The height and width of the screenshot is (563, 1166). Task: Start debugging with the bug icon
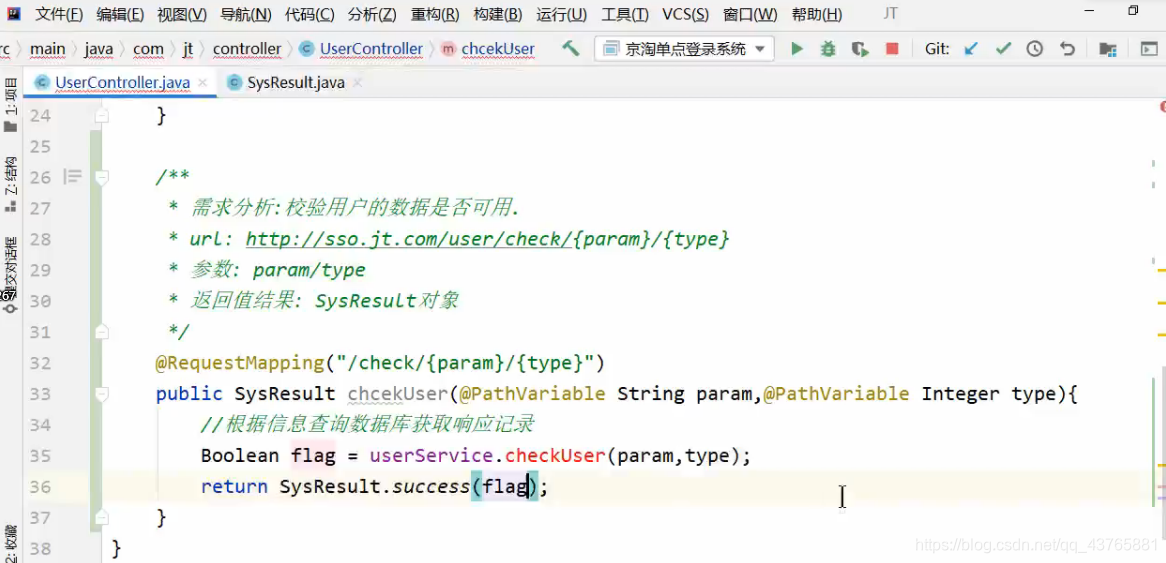(x=828, y=49)
